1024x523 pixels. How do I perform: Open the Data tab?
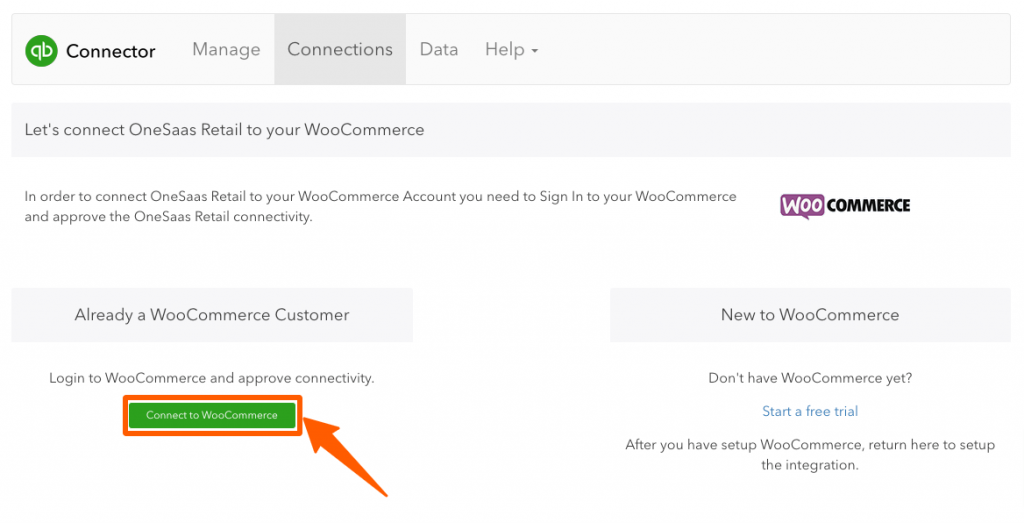pyautogui.click(x=438, y=50)
